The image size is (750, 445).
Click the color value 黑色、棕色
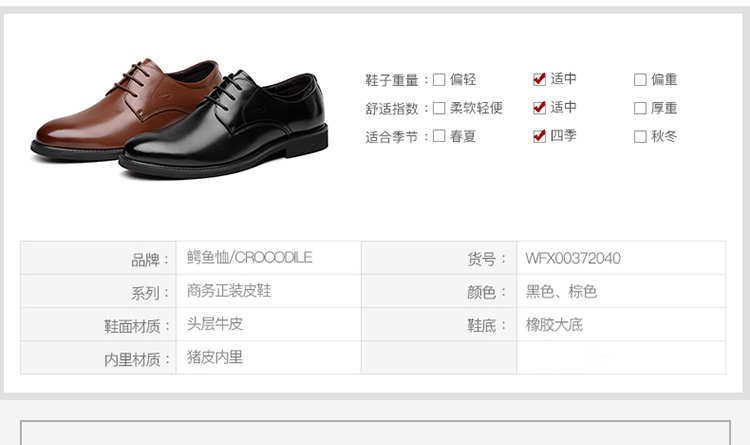[561, 291]
